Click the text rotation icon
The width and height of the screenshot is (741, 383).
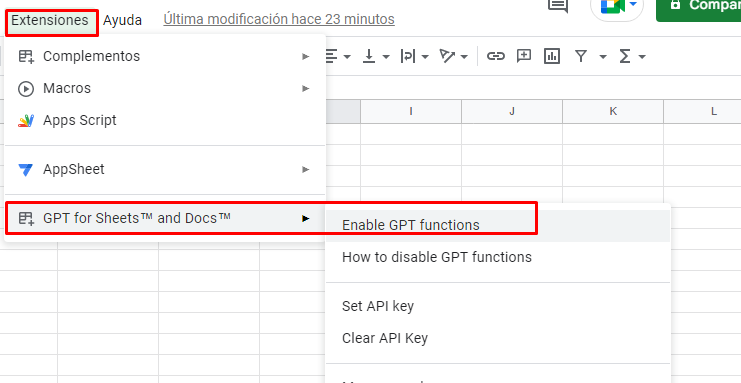pos(447,56)
